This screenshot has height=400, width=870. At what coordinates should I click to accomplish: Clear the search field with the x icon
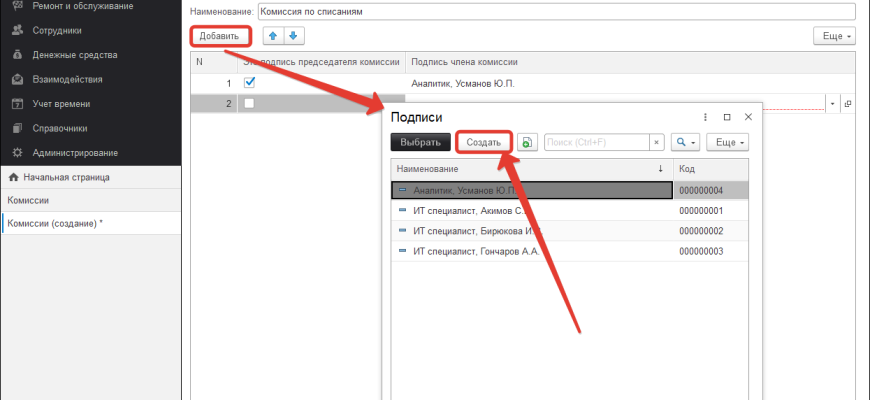[x=656, y=142]
